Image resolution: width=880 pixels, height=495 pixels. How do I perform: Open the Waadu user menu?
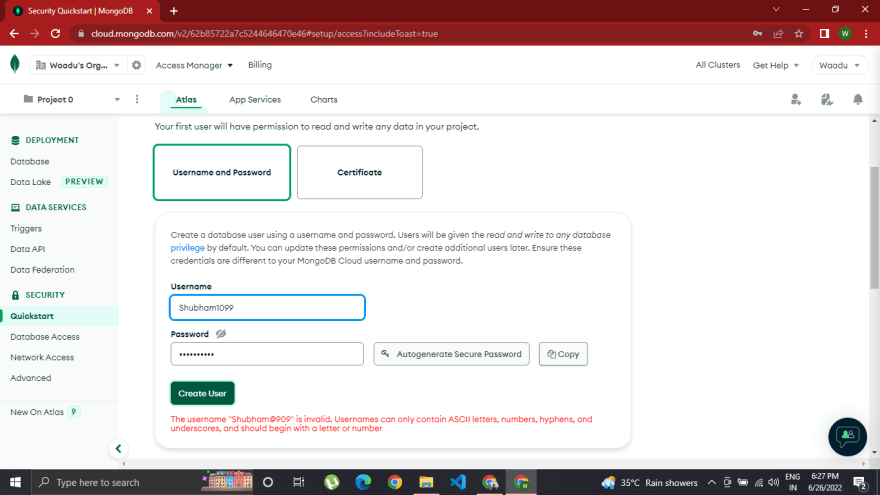click(x=839, y=65)
